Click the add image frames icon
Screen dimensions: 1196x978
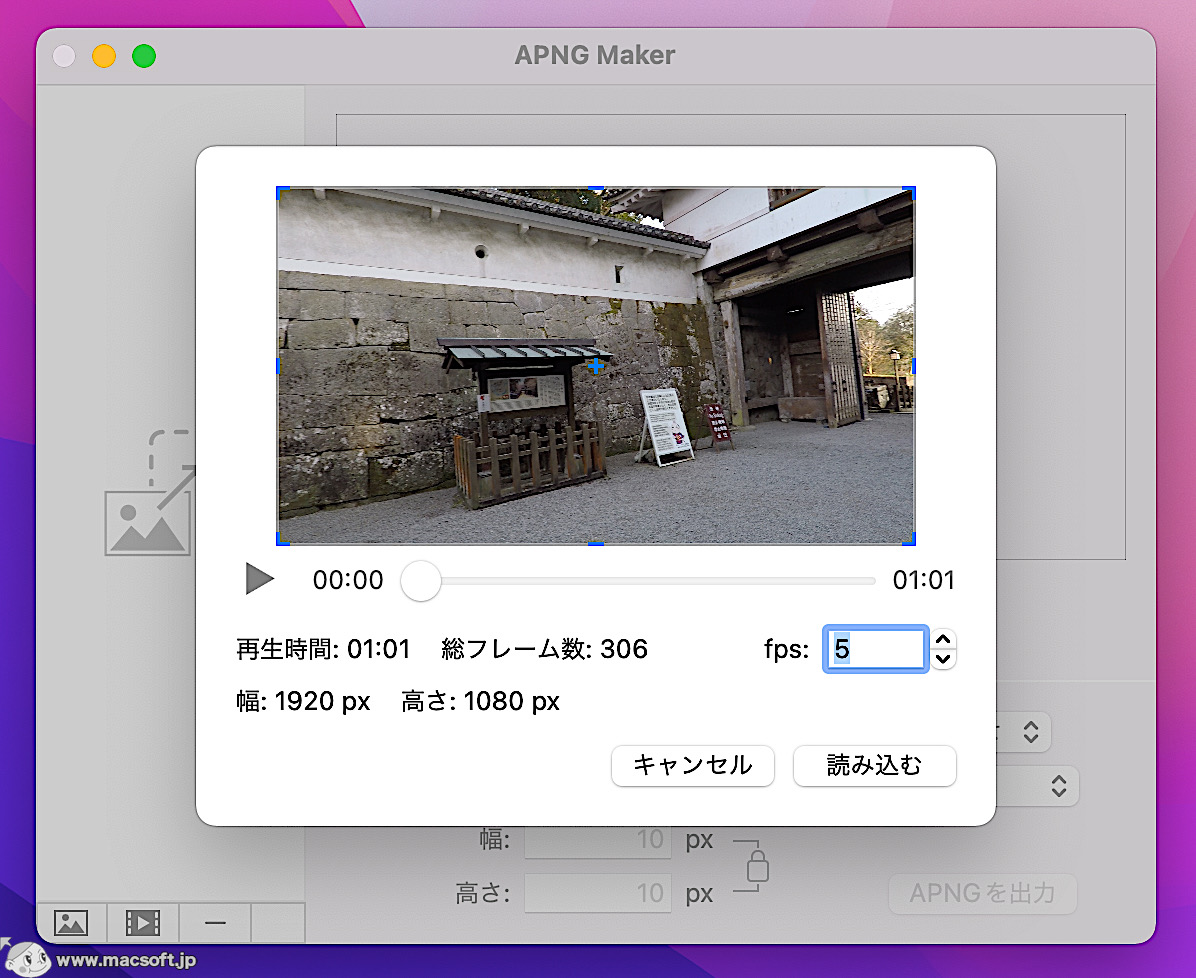[x=71, y=923]
